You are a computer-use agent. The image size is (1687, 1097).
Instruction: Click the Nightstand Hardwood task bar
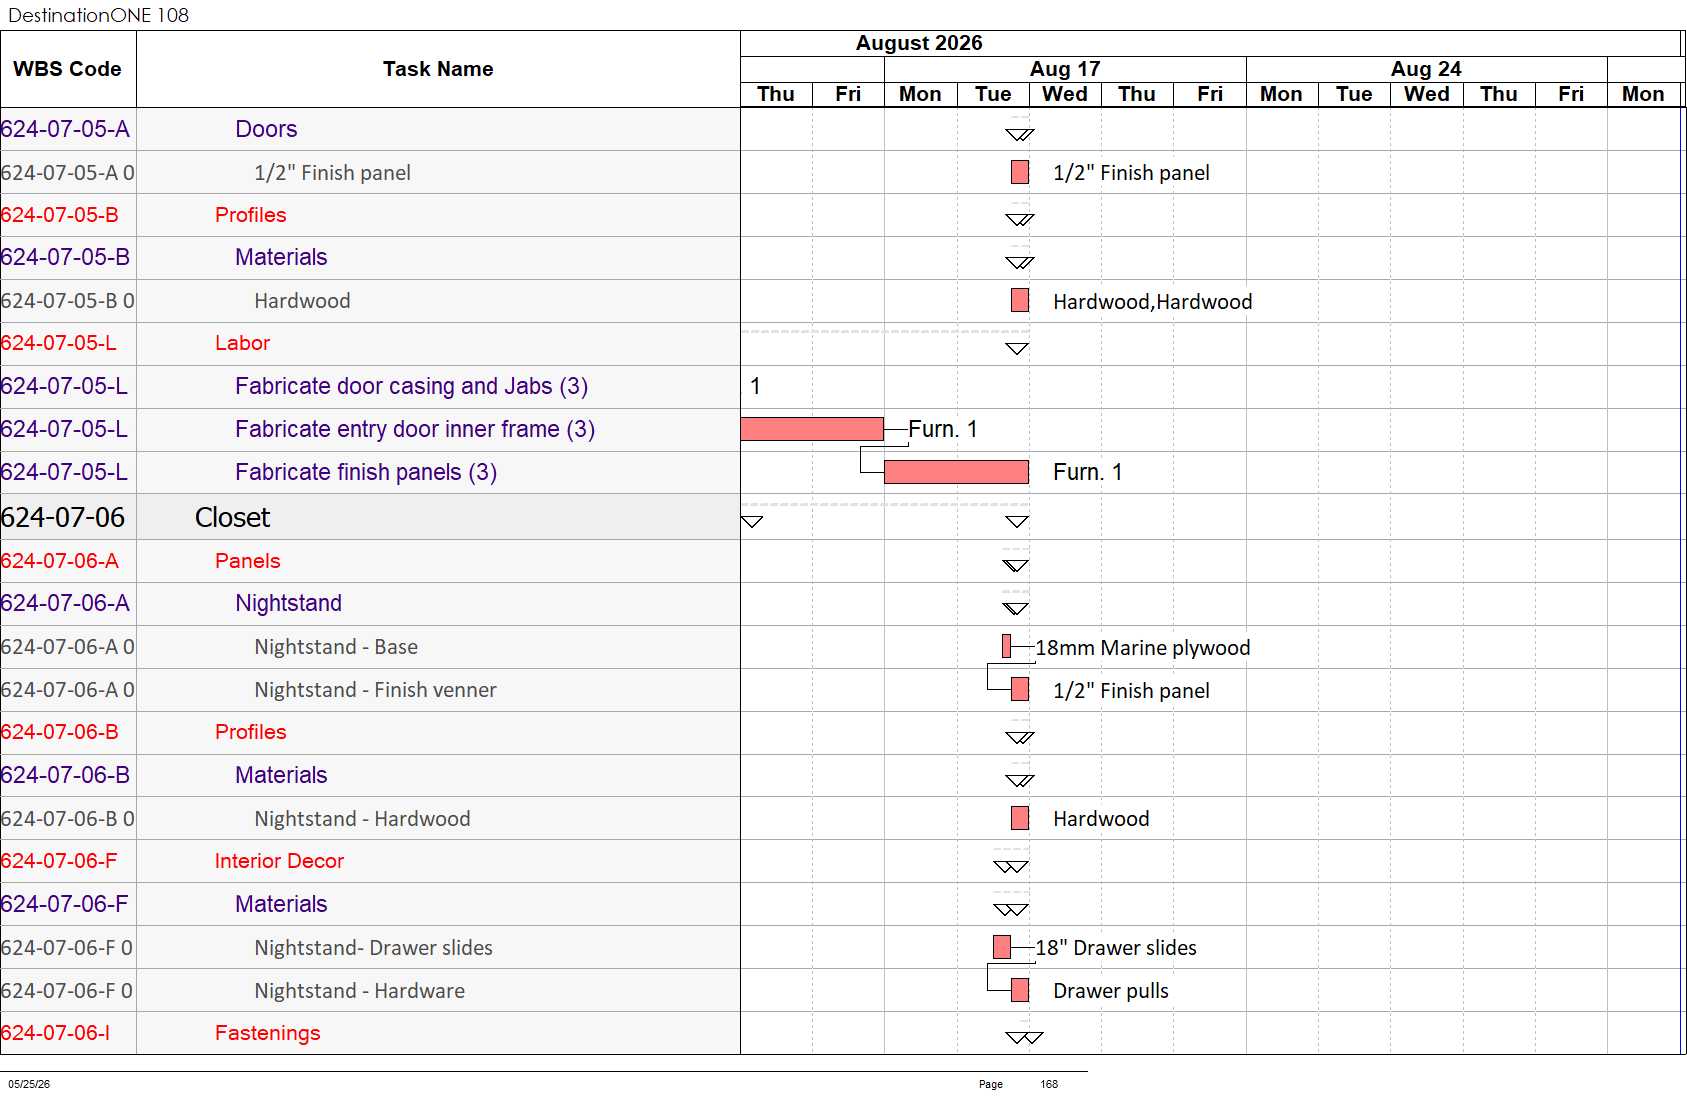pyautogui.click(x=1020, y=818)
